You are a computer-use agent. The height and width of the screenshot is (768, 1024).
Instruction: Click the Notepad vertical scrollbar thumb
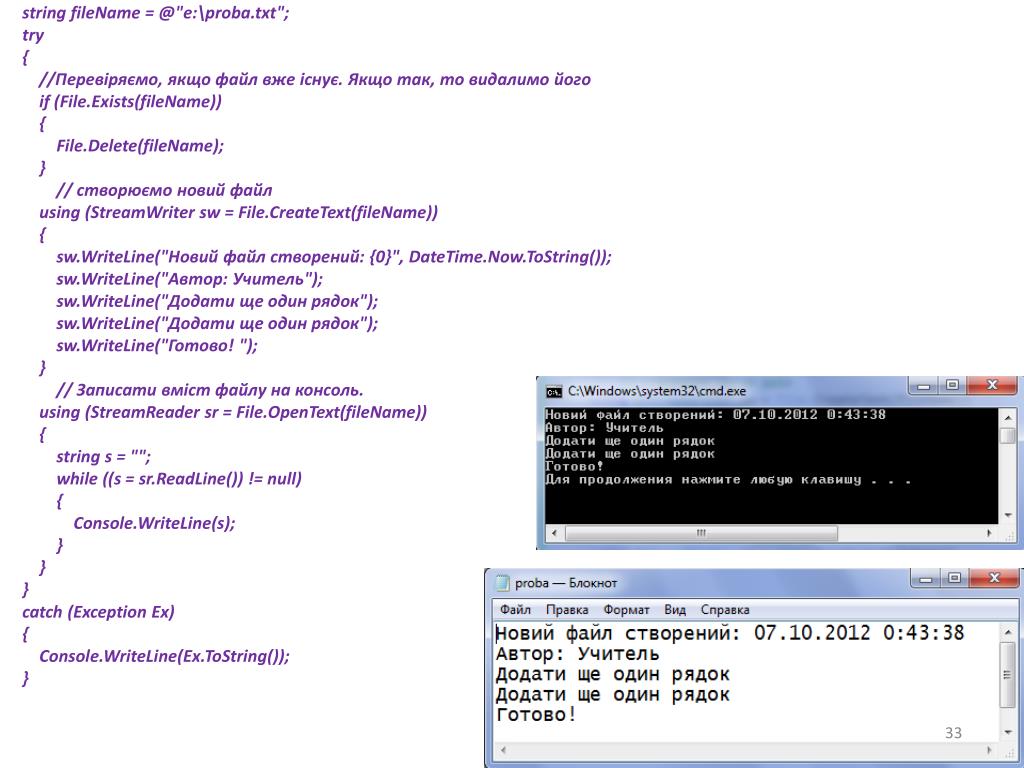1008,675
